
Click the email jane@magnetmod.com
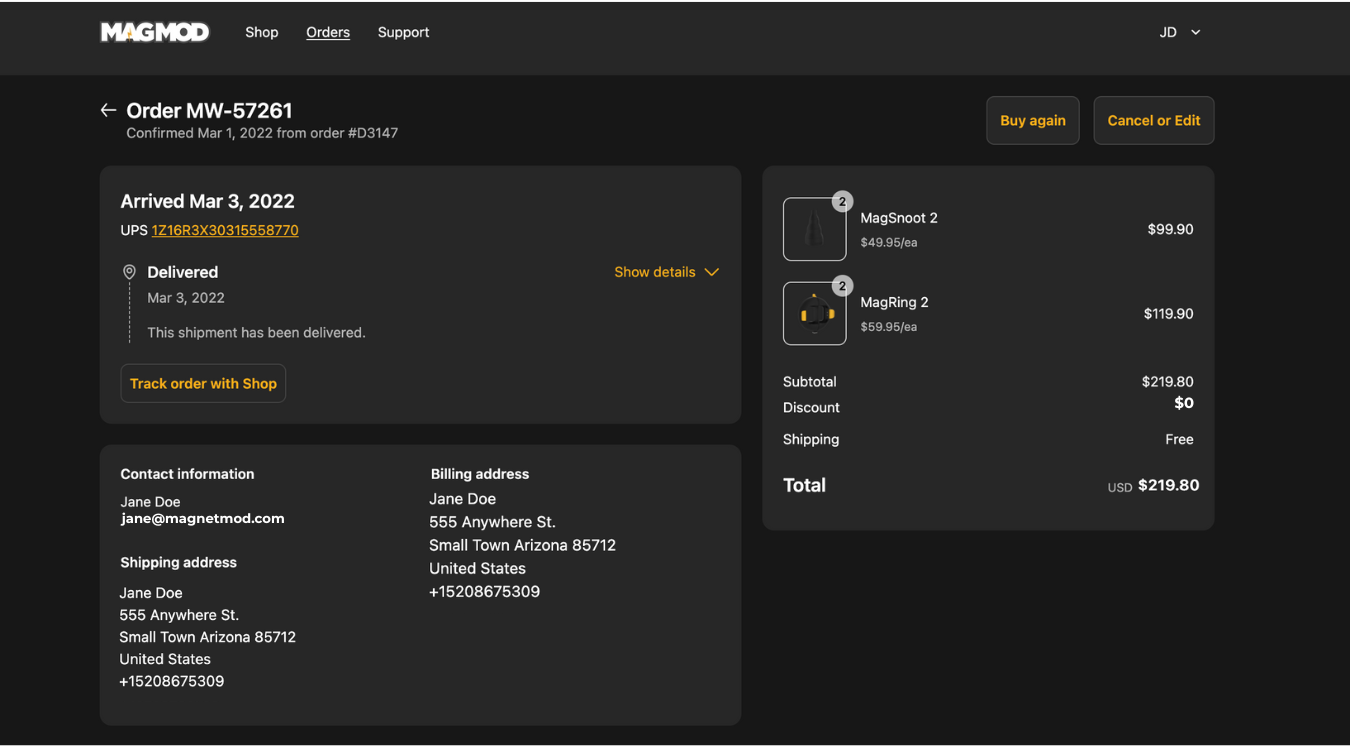click(203, 518)
